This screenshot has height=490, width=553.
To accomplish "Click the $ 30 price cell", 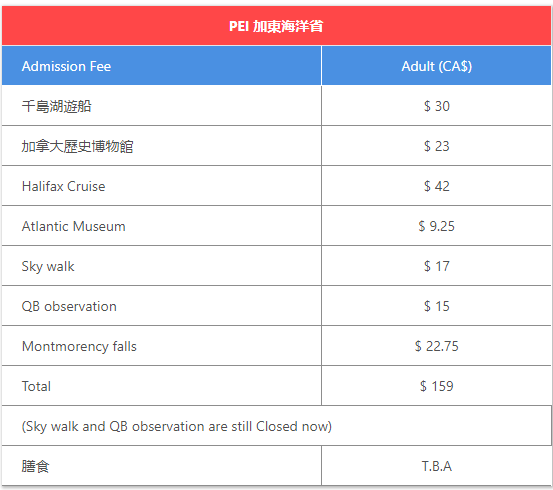I will 437,106.
